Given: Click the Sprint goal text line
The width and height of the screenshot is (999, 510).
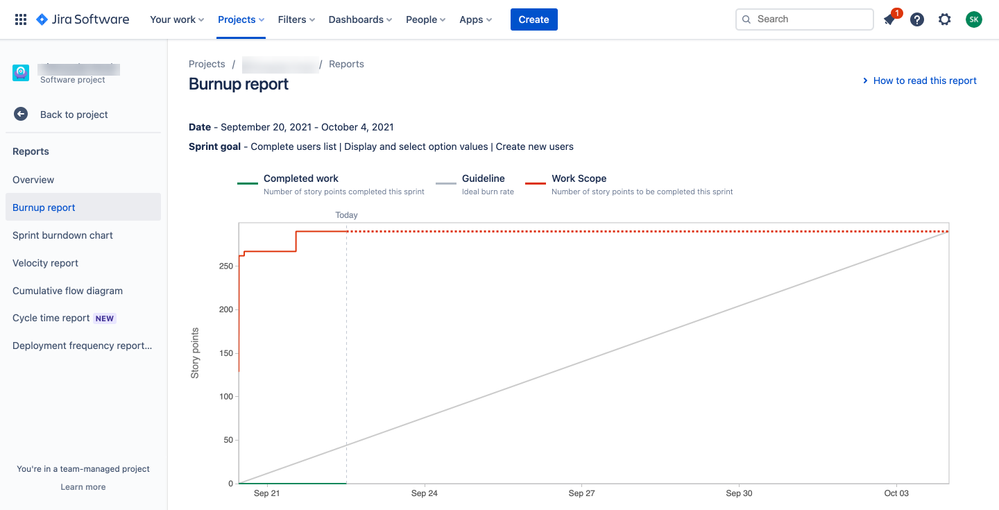Looking at the screenshot, I should [381, 147].
